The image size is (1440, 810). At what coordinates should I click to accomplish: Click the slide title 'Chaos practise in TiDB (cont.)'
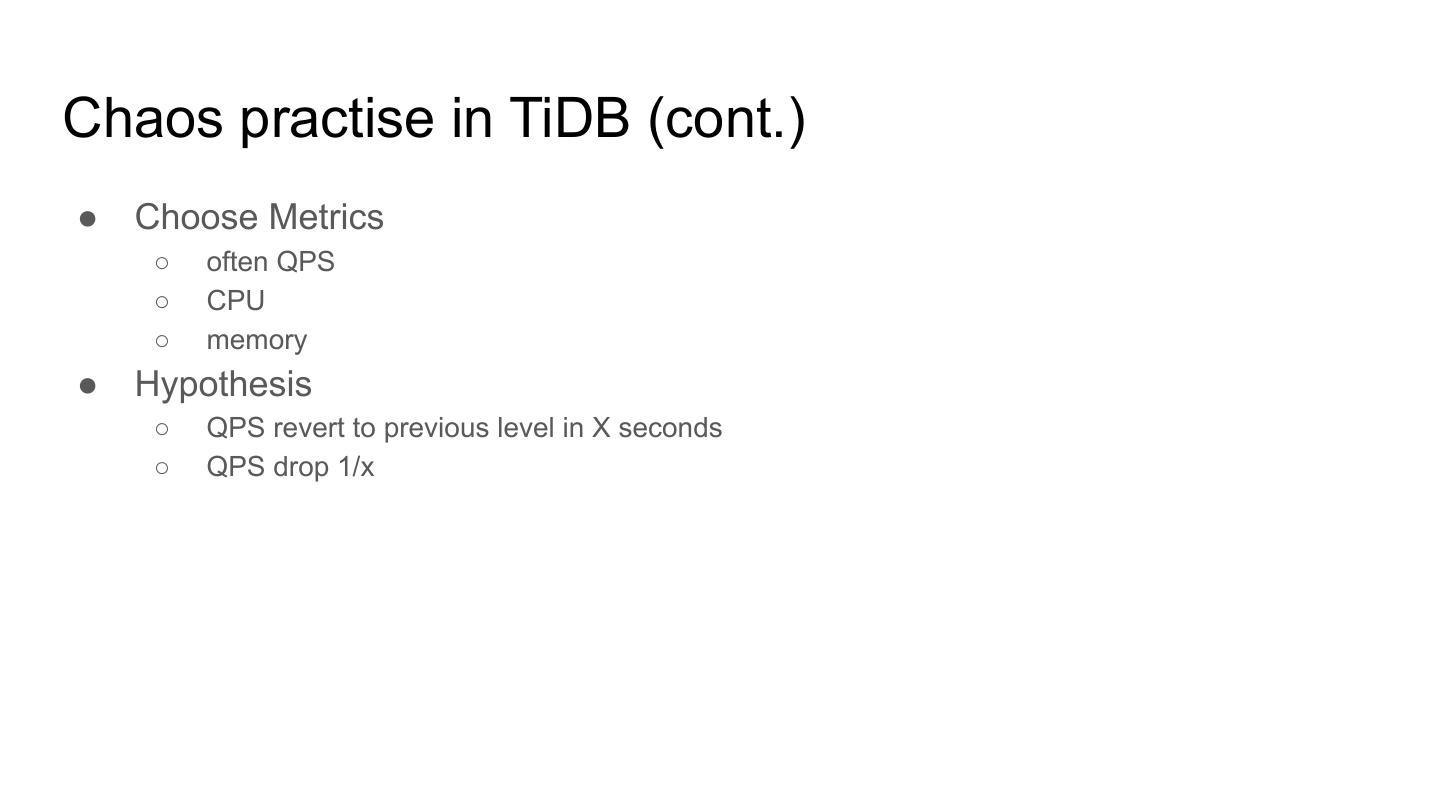[434, 118]
